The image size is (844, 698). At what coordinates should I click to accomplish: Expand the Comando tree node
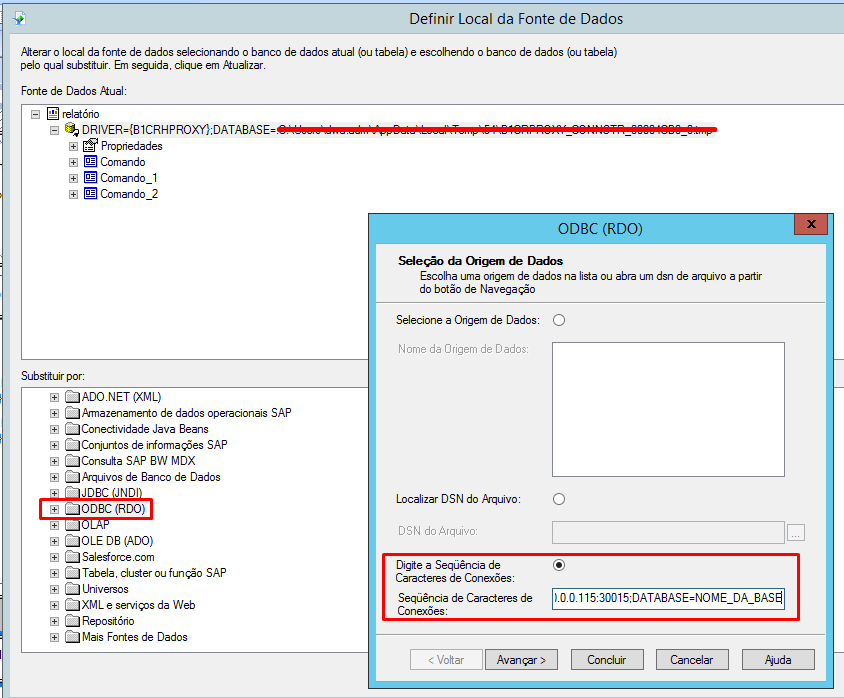click(73, 162)
